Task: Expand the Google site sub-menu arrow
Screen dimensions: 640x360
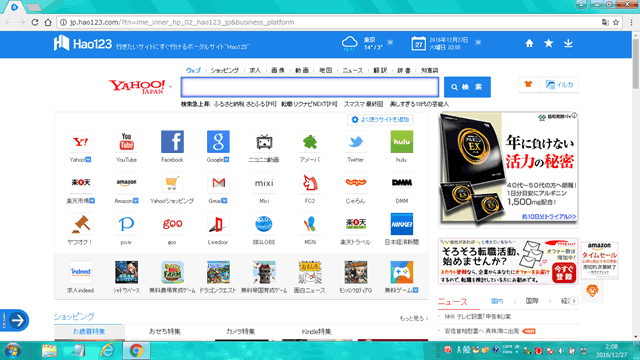Action: (x=227, y=160)
